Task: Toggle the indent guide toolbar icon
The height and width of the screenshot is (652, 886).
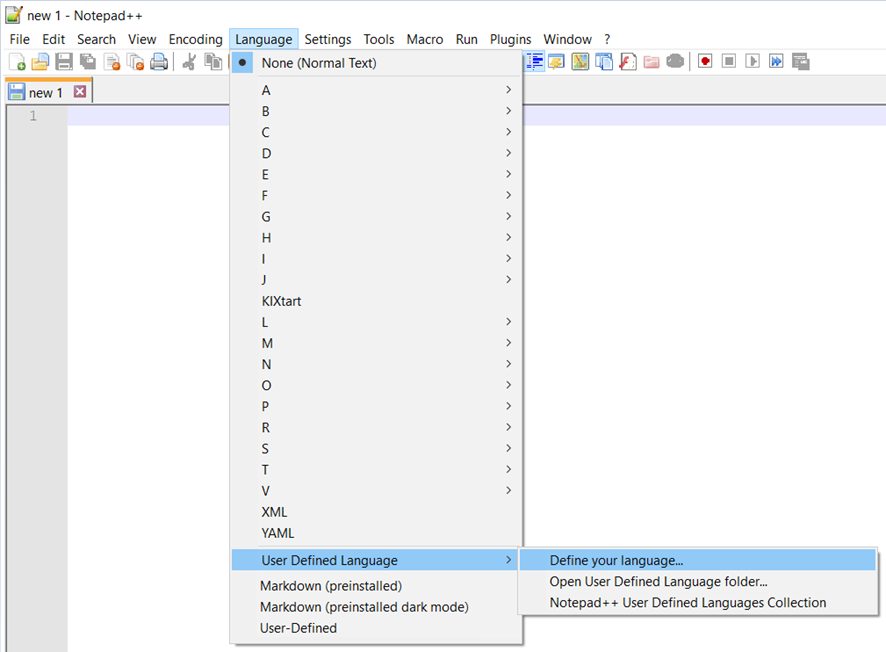Action: (535, 62)
